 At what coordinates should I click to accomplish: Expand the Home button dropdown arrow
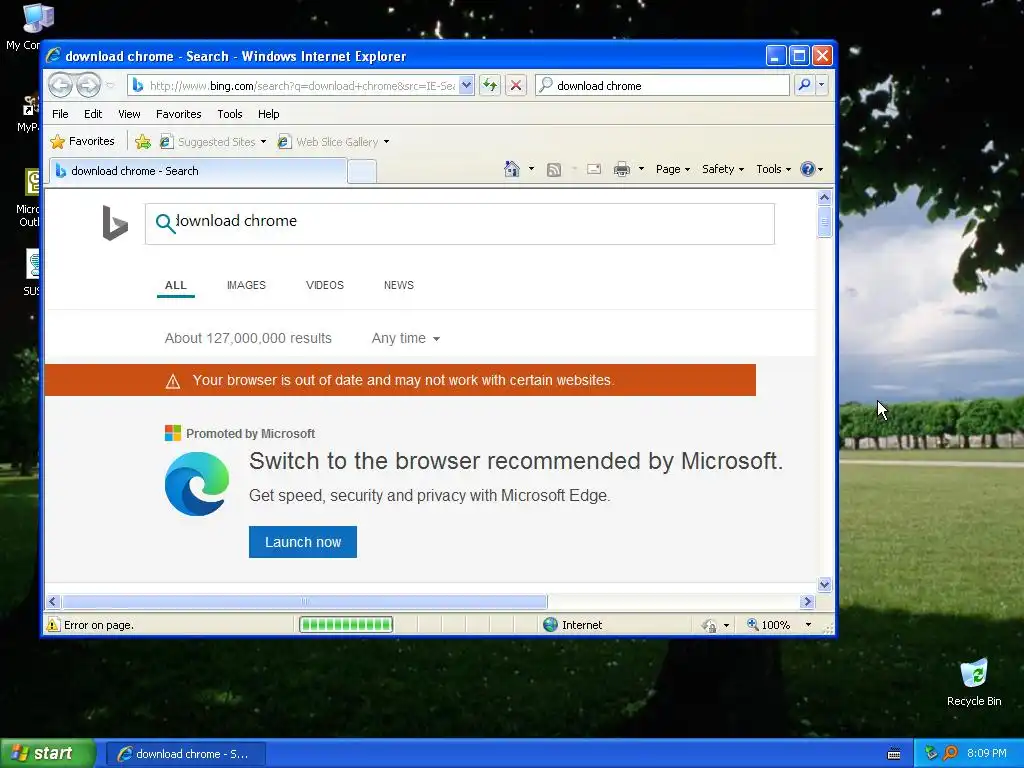(531, 169)
